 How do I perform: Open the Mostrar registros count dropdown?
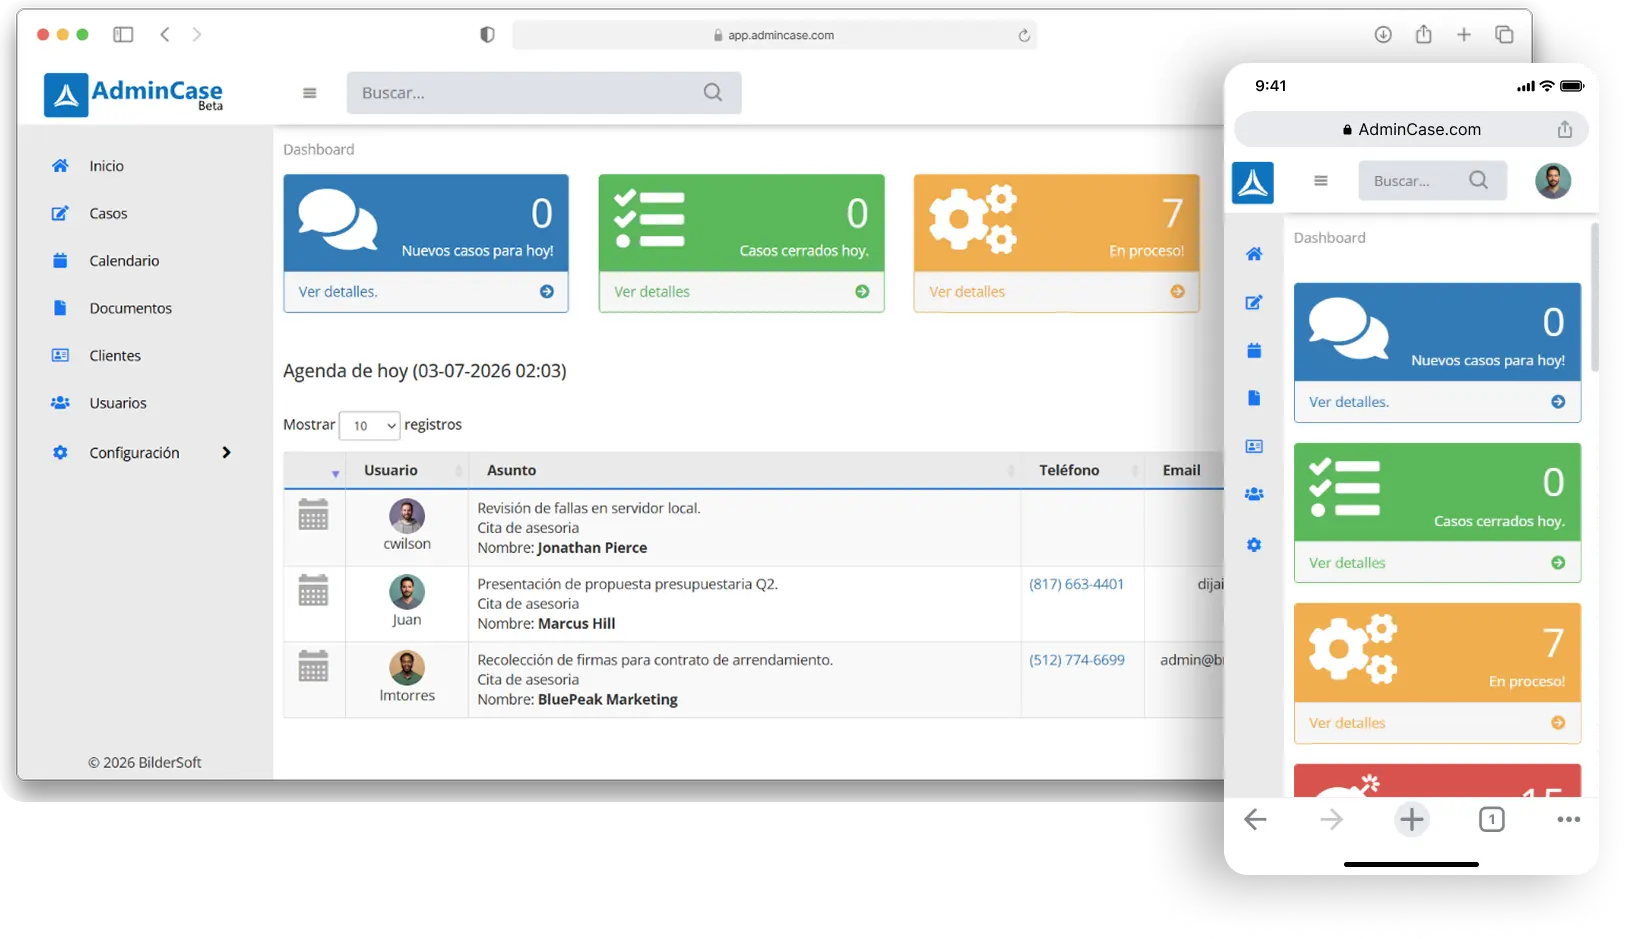pos(369,426)
